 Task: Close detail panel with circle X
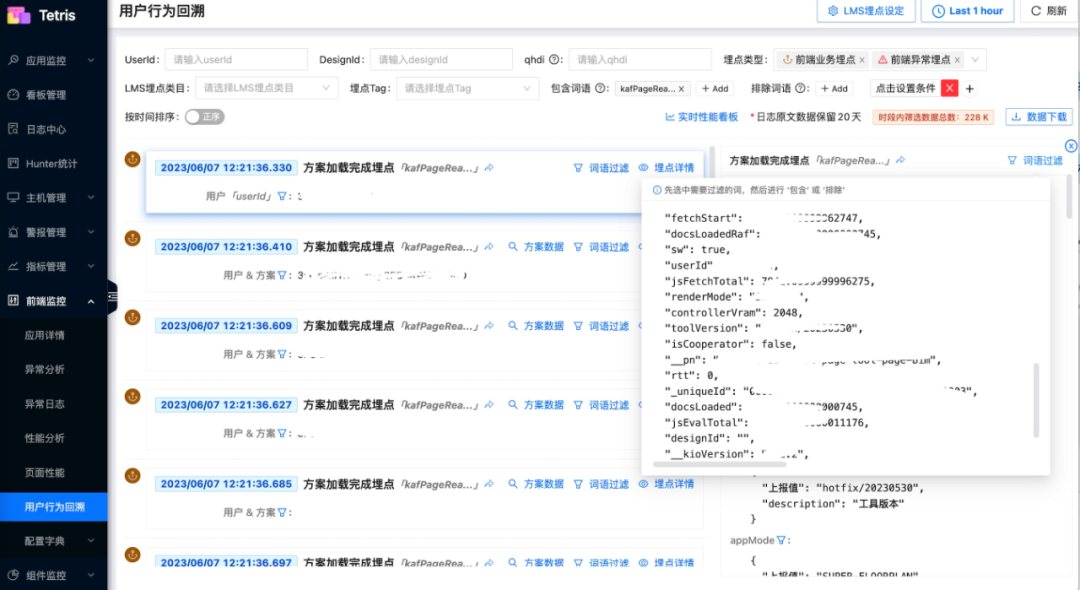[x=1070, y=146]
